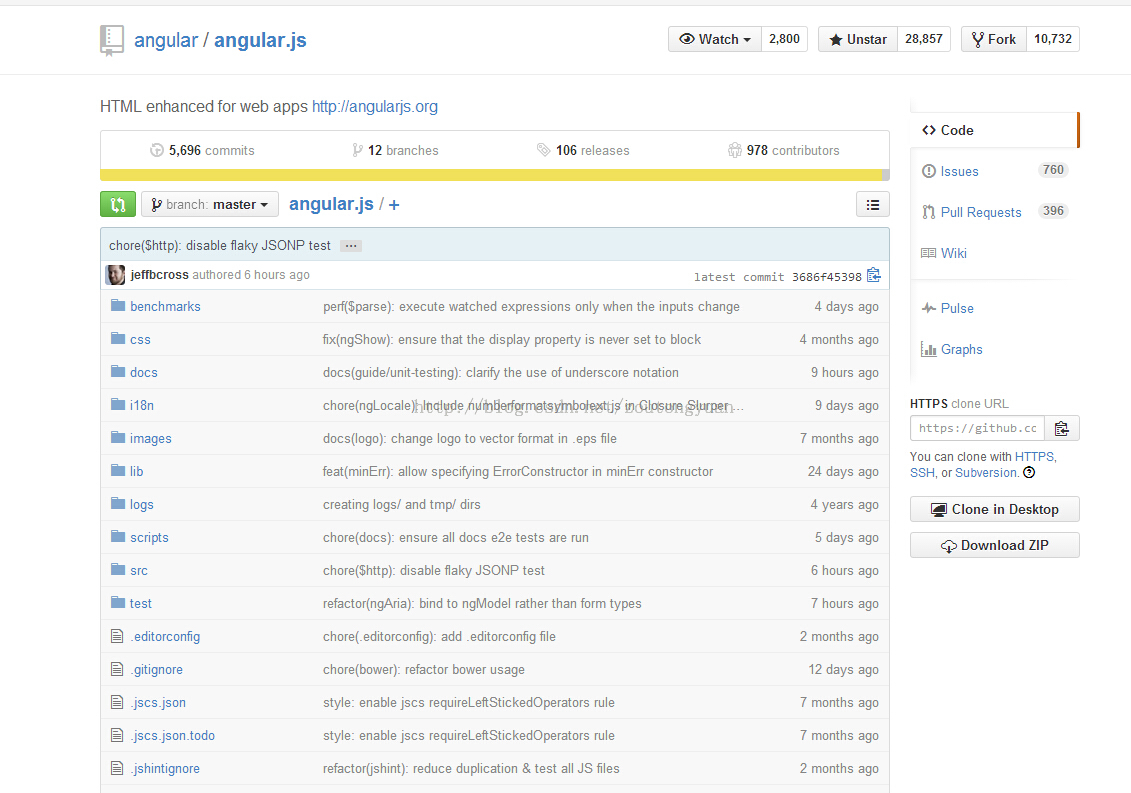Copy the latest commit SHA clipboard icon

tap(873, 275)
